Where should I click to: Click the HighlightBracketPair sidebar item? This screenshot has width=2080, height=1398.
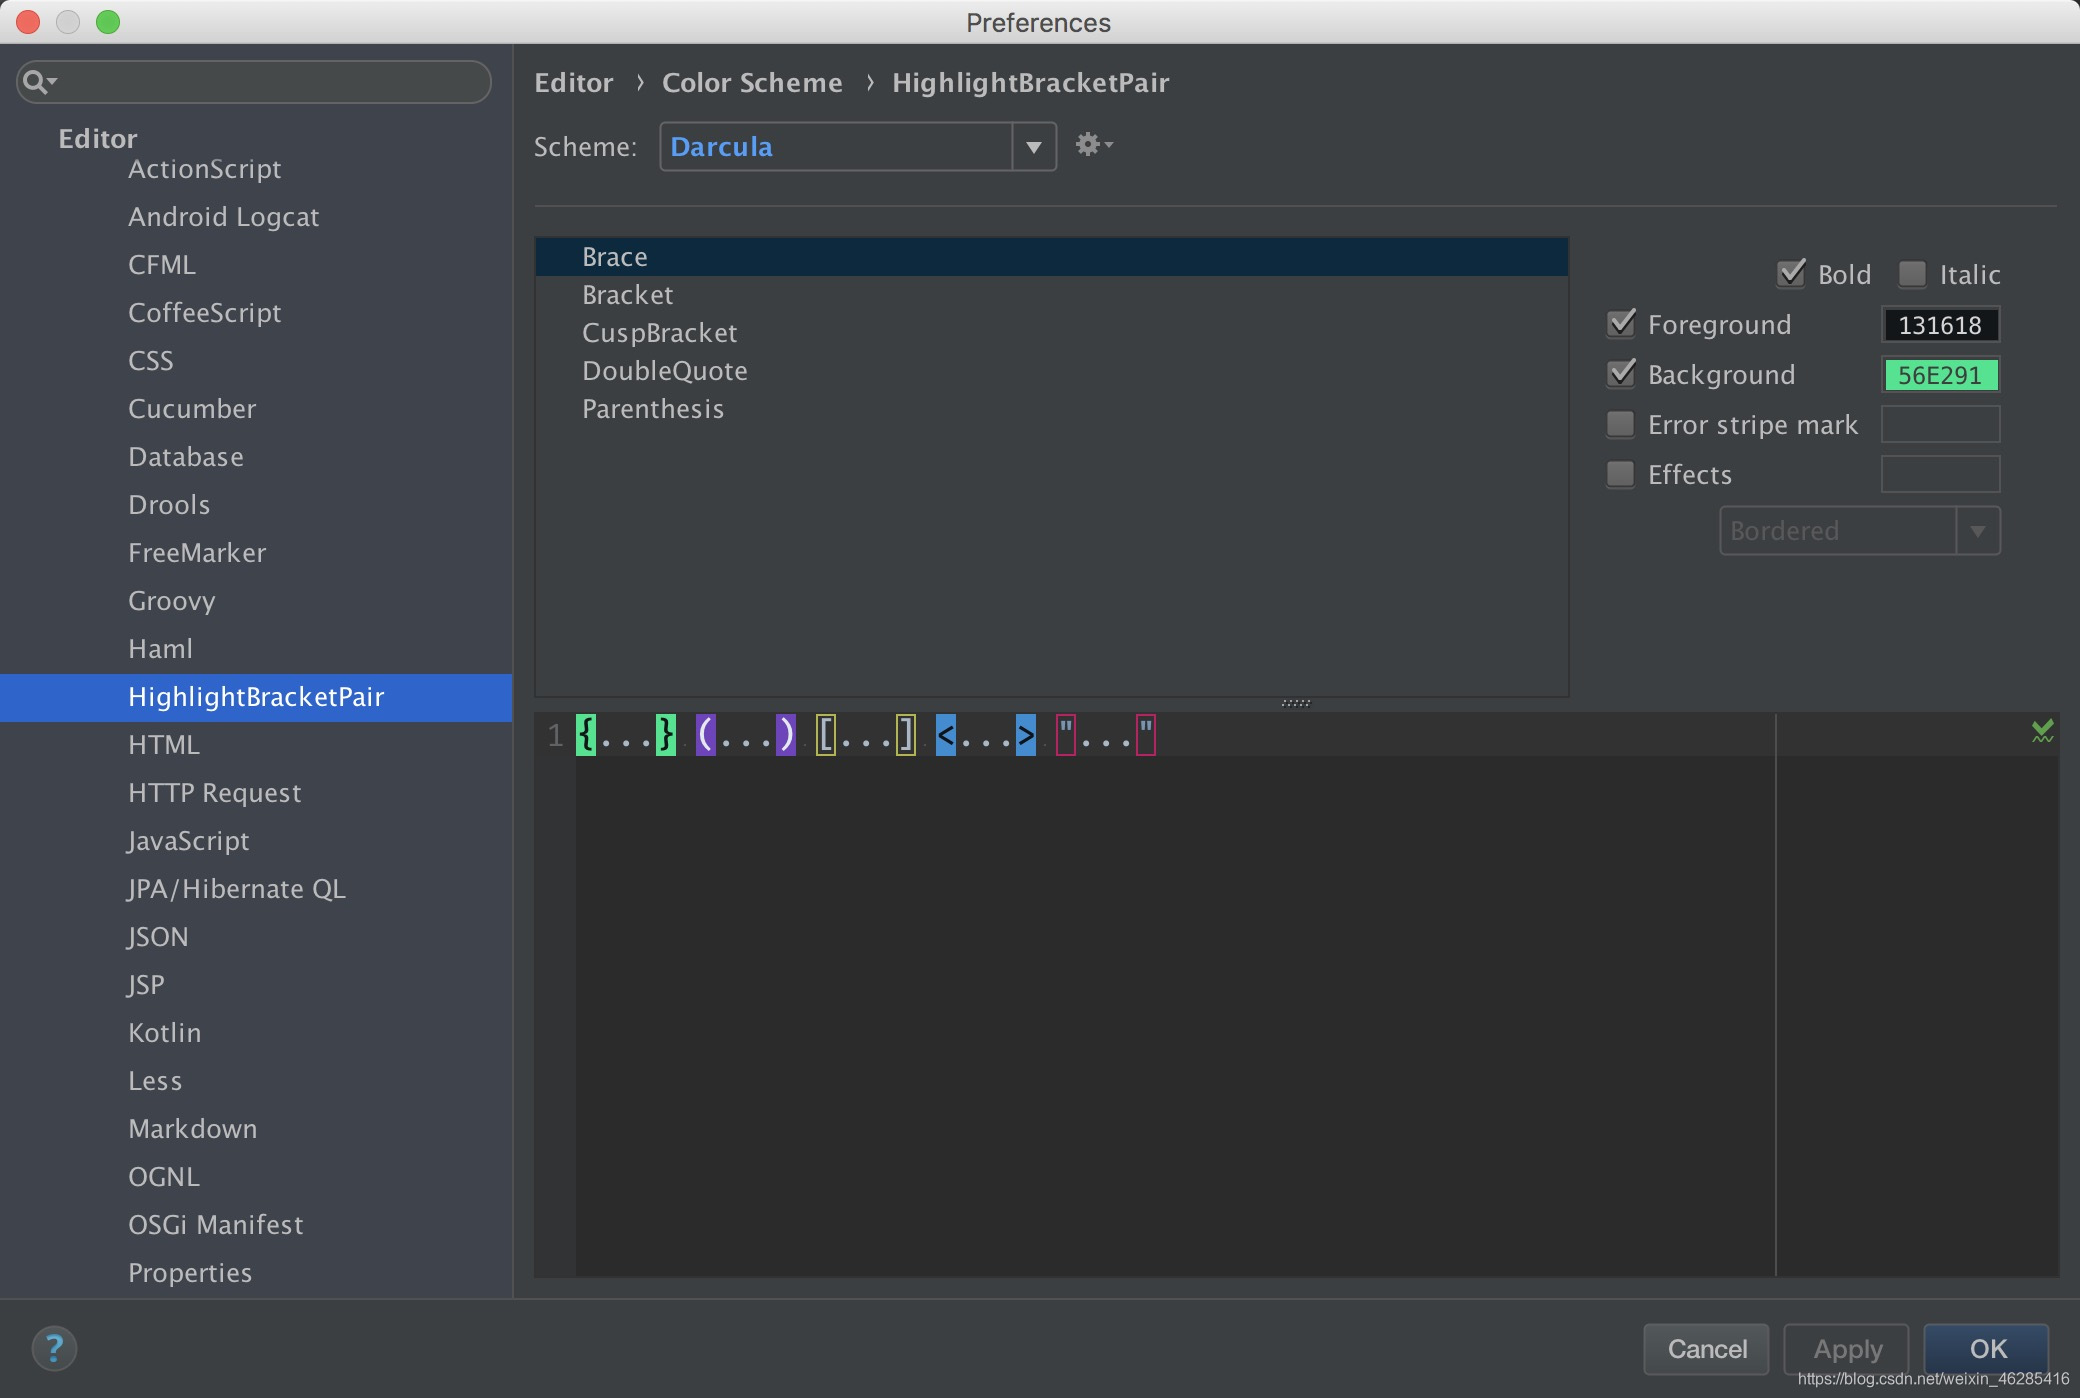(256, 696)
